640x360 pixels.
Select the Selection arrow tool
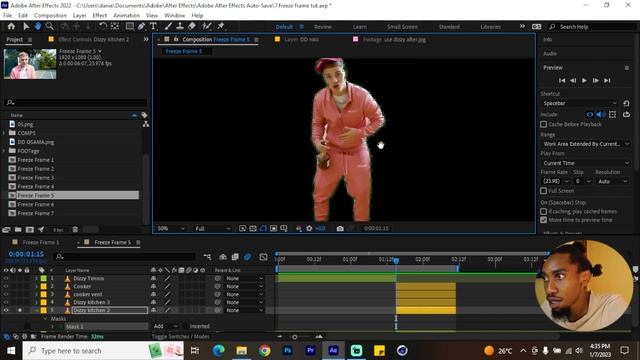click(26, 26)
